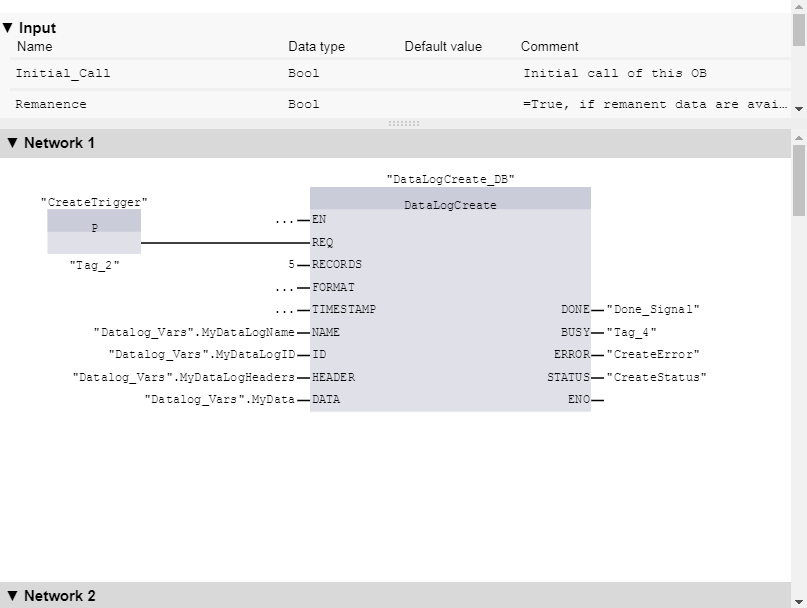Image resolution: width=807 pixels, height=608 pixels.
Task: Click the ENO output pin
Action: coord(579,399)
